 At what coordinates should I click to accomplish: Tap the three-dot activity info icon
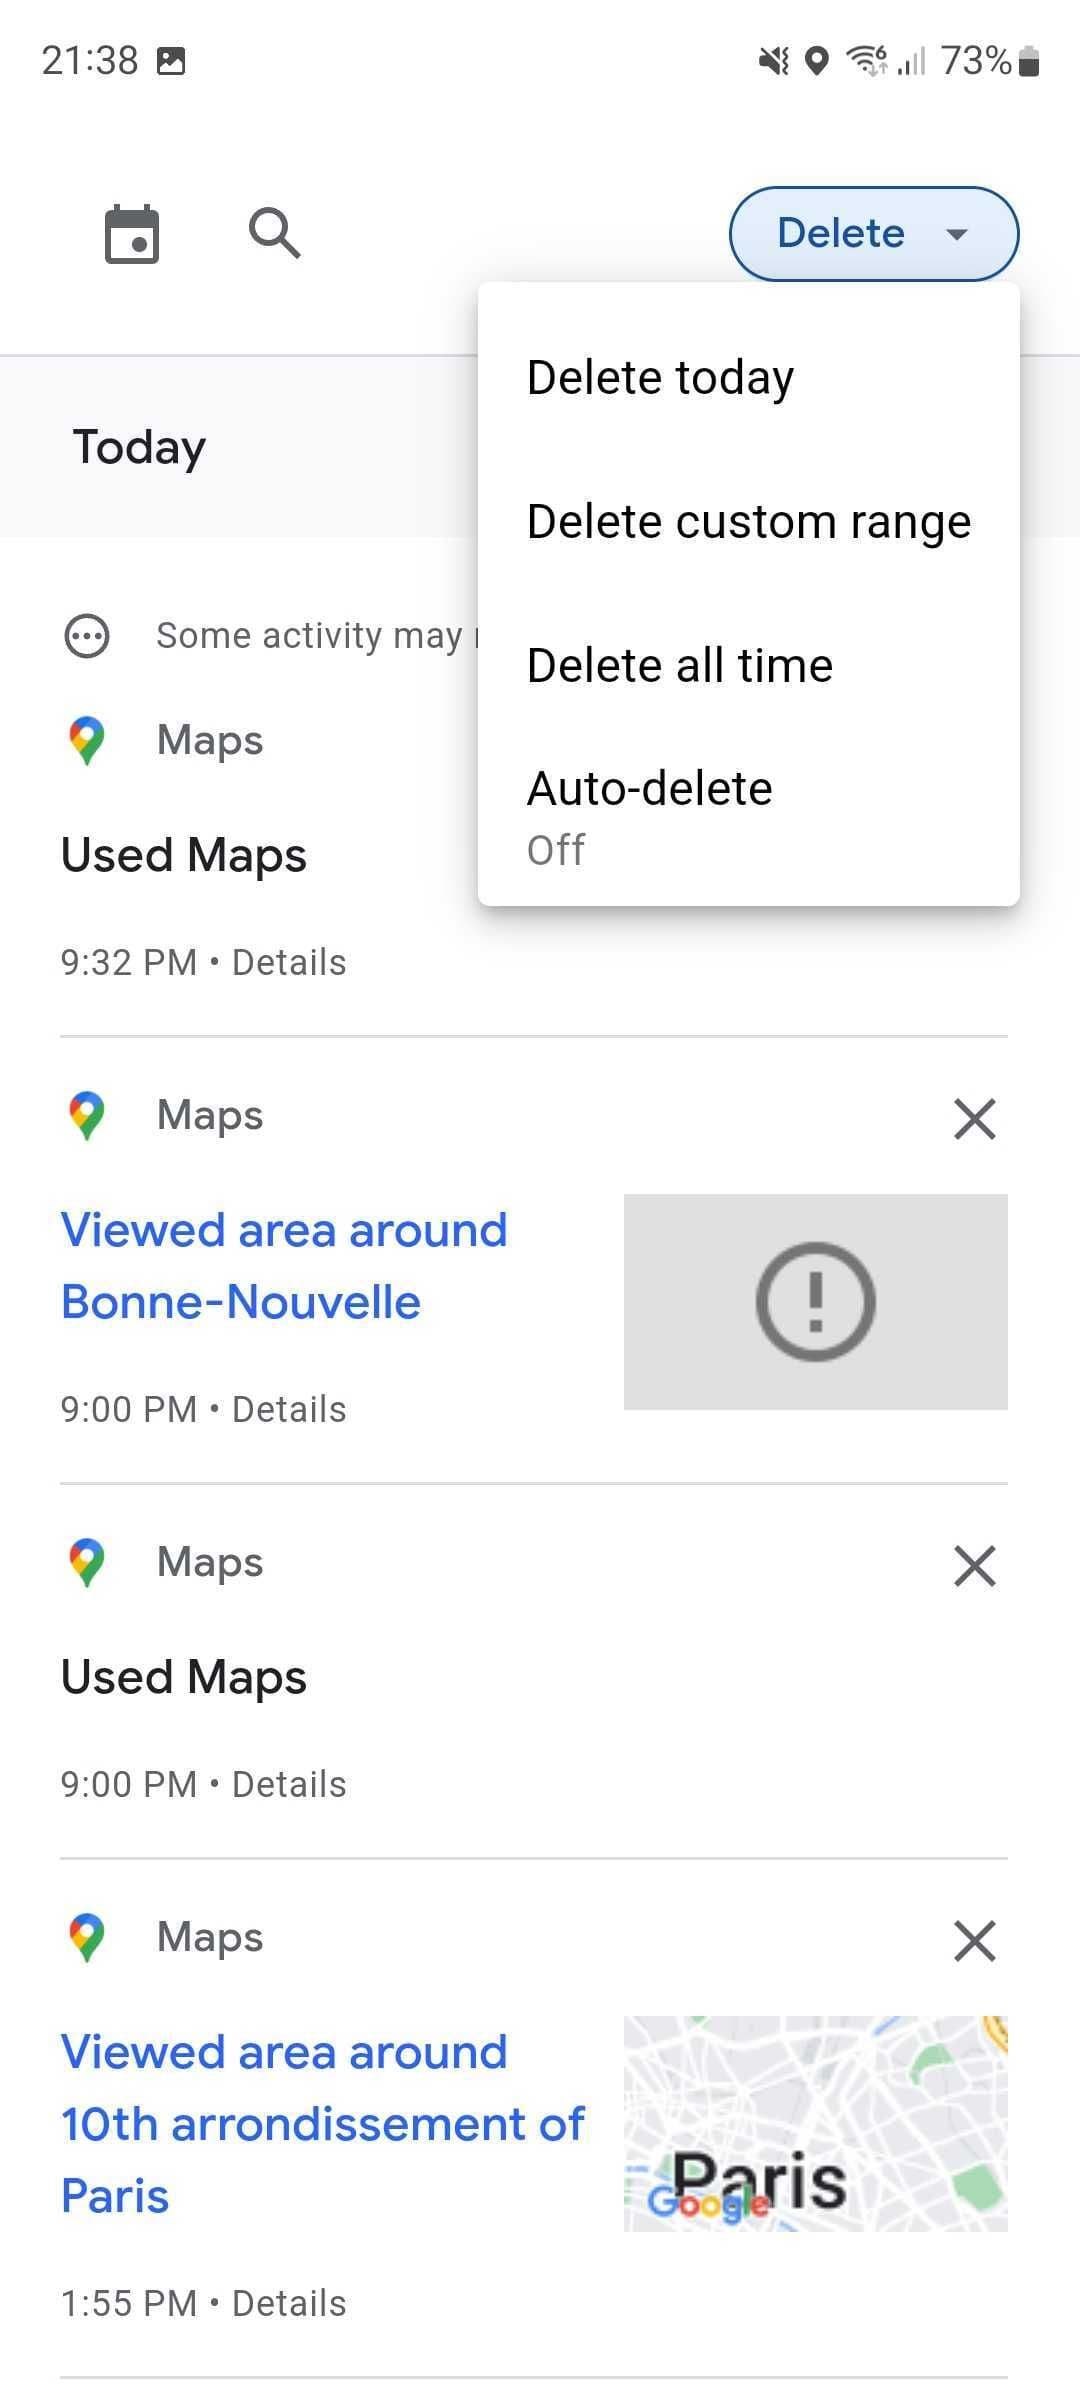[x=87, y=636]
